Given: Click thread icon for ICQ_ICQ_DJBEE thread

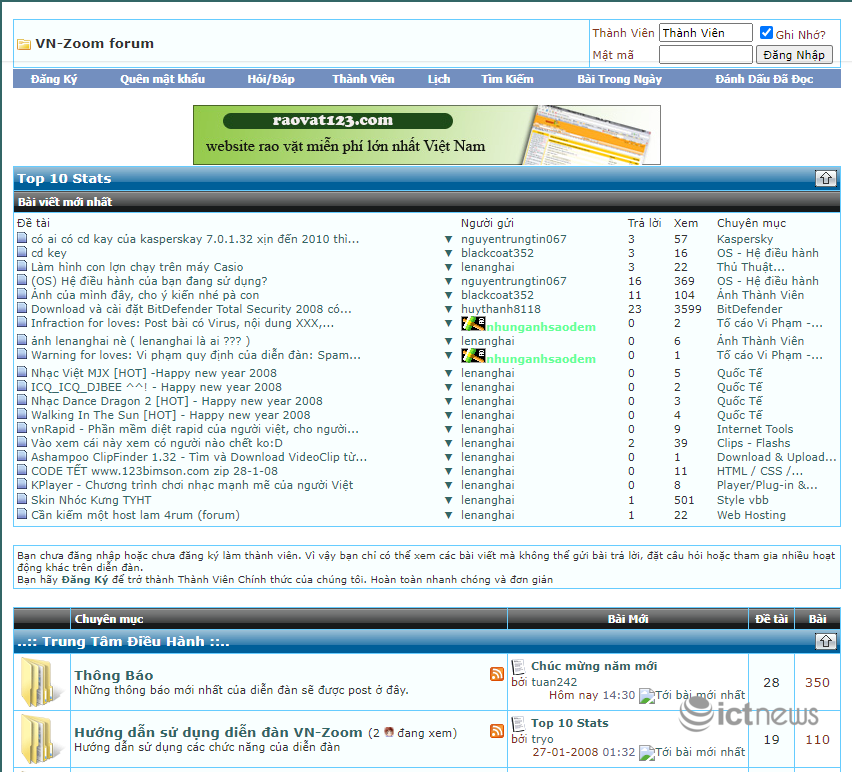Looking at the screenshot, I should 22,386.
